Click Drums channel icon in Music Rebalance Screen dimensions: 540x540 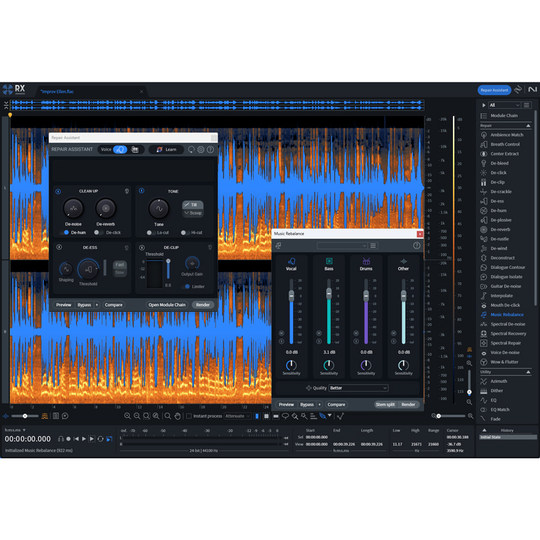pos(366,261)
